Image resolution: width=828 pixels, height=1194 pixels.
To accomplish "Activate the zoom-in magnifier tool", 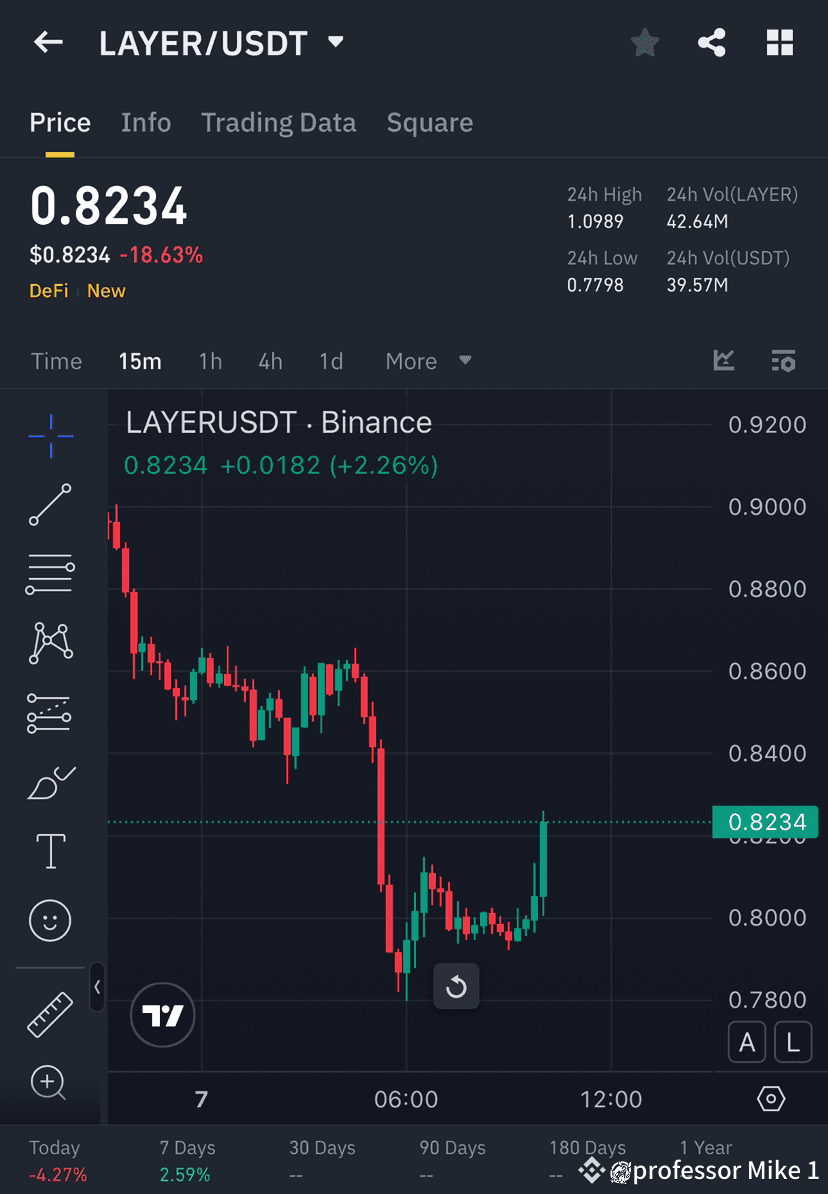I will pyautogui.click(x=50, y=1083).
